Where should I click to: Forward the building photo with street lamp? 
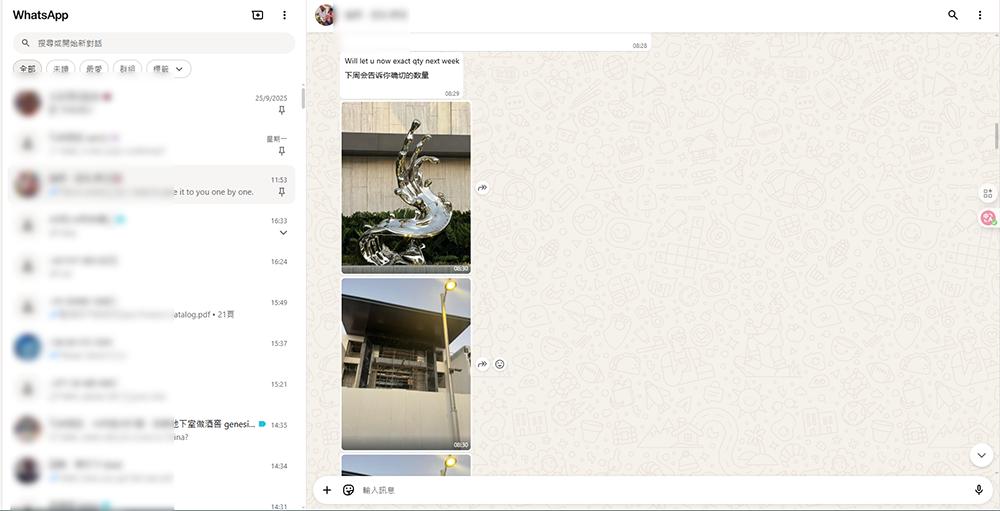(x=482, y=364)
